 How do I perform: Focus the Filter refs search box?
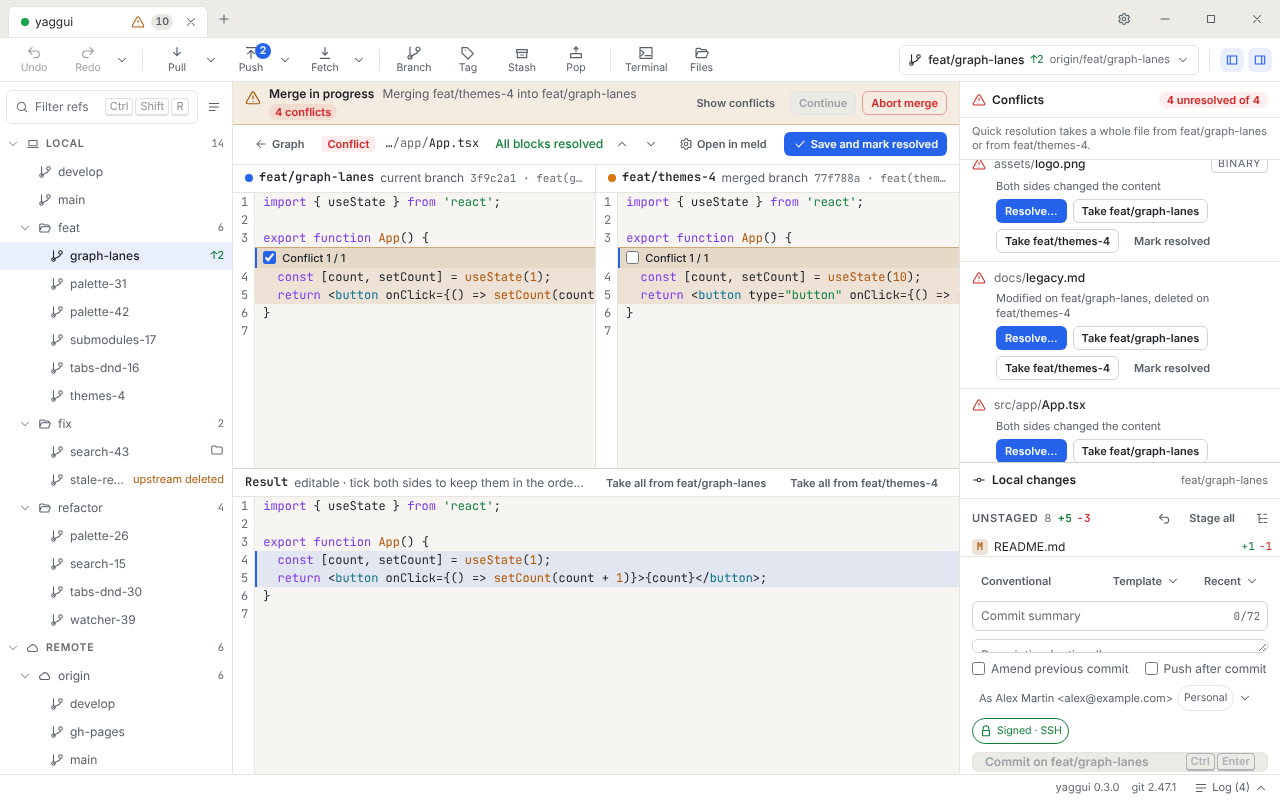pyautogui.click(x=102, y=107)
